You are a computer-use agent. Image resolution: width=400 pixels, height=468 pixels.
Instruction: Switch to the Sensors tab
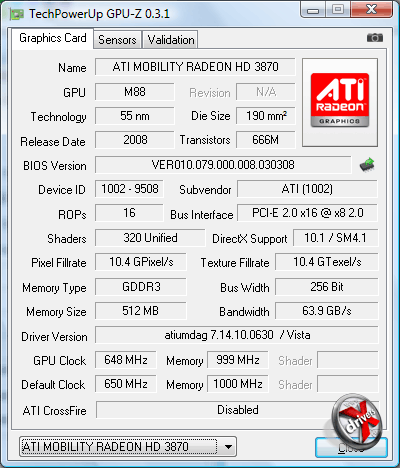pos(117,40)
